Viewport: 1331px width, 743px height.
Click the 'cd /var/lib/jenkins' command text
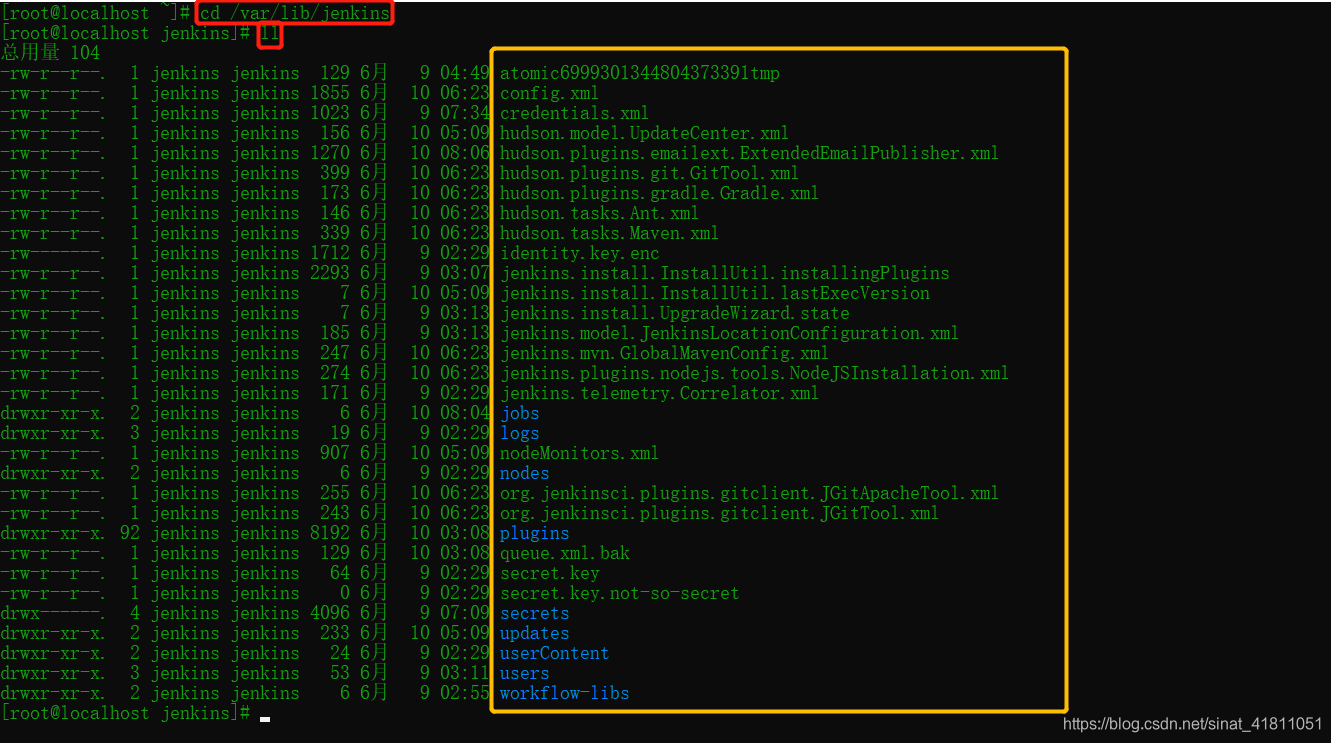pyautogui.click(x=295, y=13)
